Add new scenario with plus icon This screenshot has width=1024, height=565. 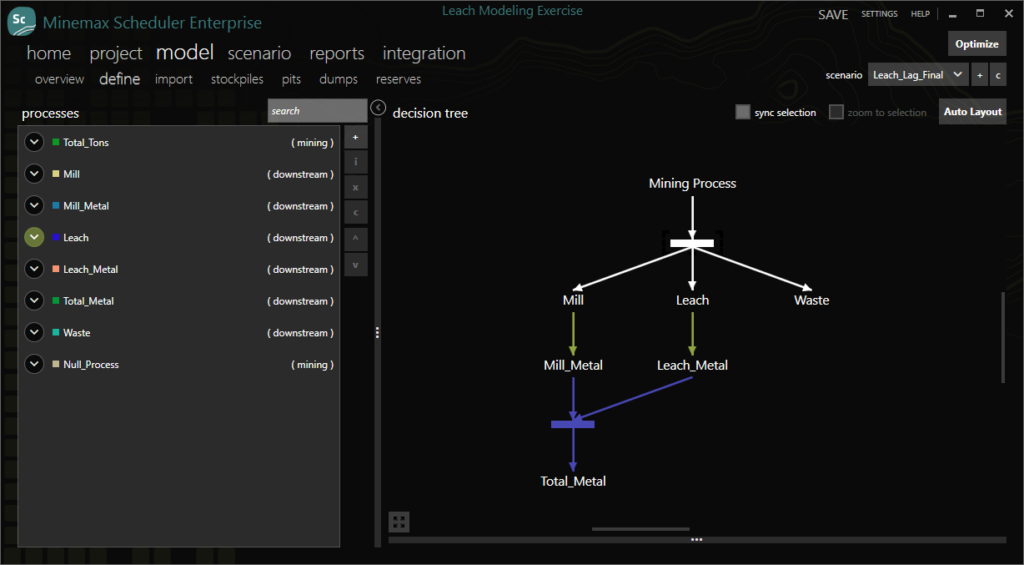(x=980, y=75)
